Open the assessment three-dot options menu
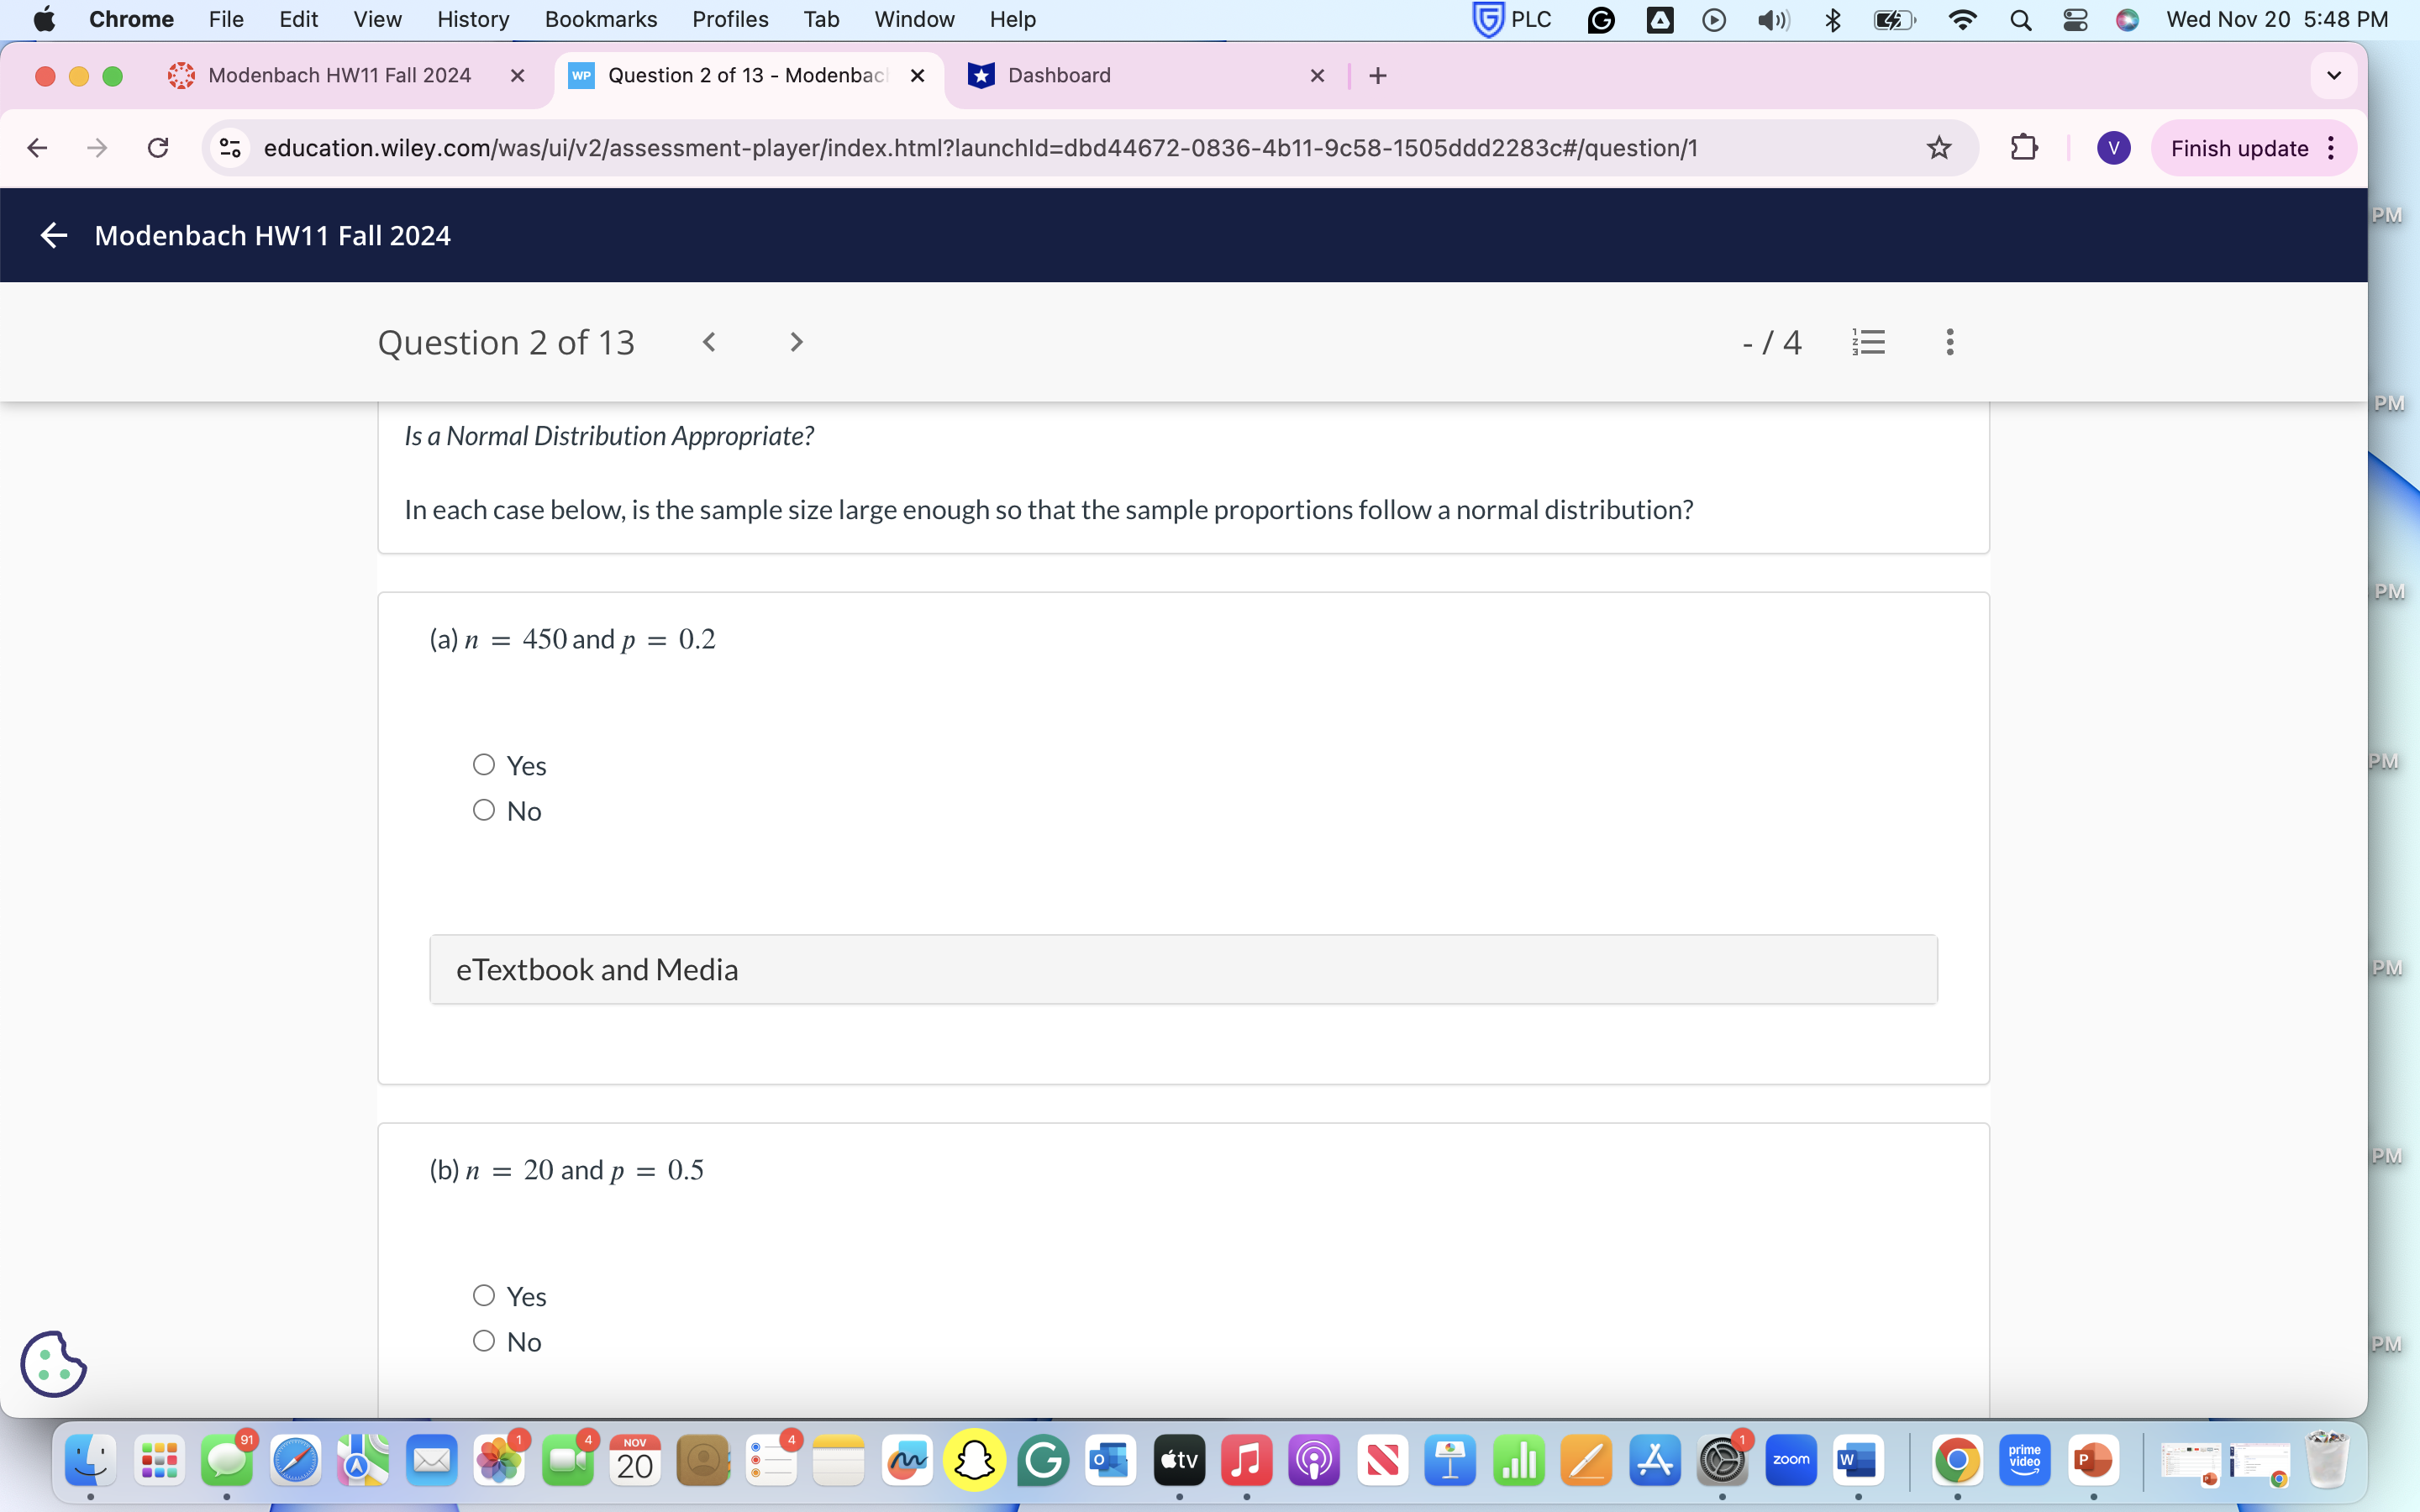 (1949, 342)
